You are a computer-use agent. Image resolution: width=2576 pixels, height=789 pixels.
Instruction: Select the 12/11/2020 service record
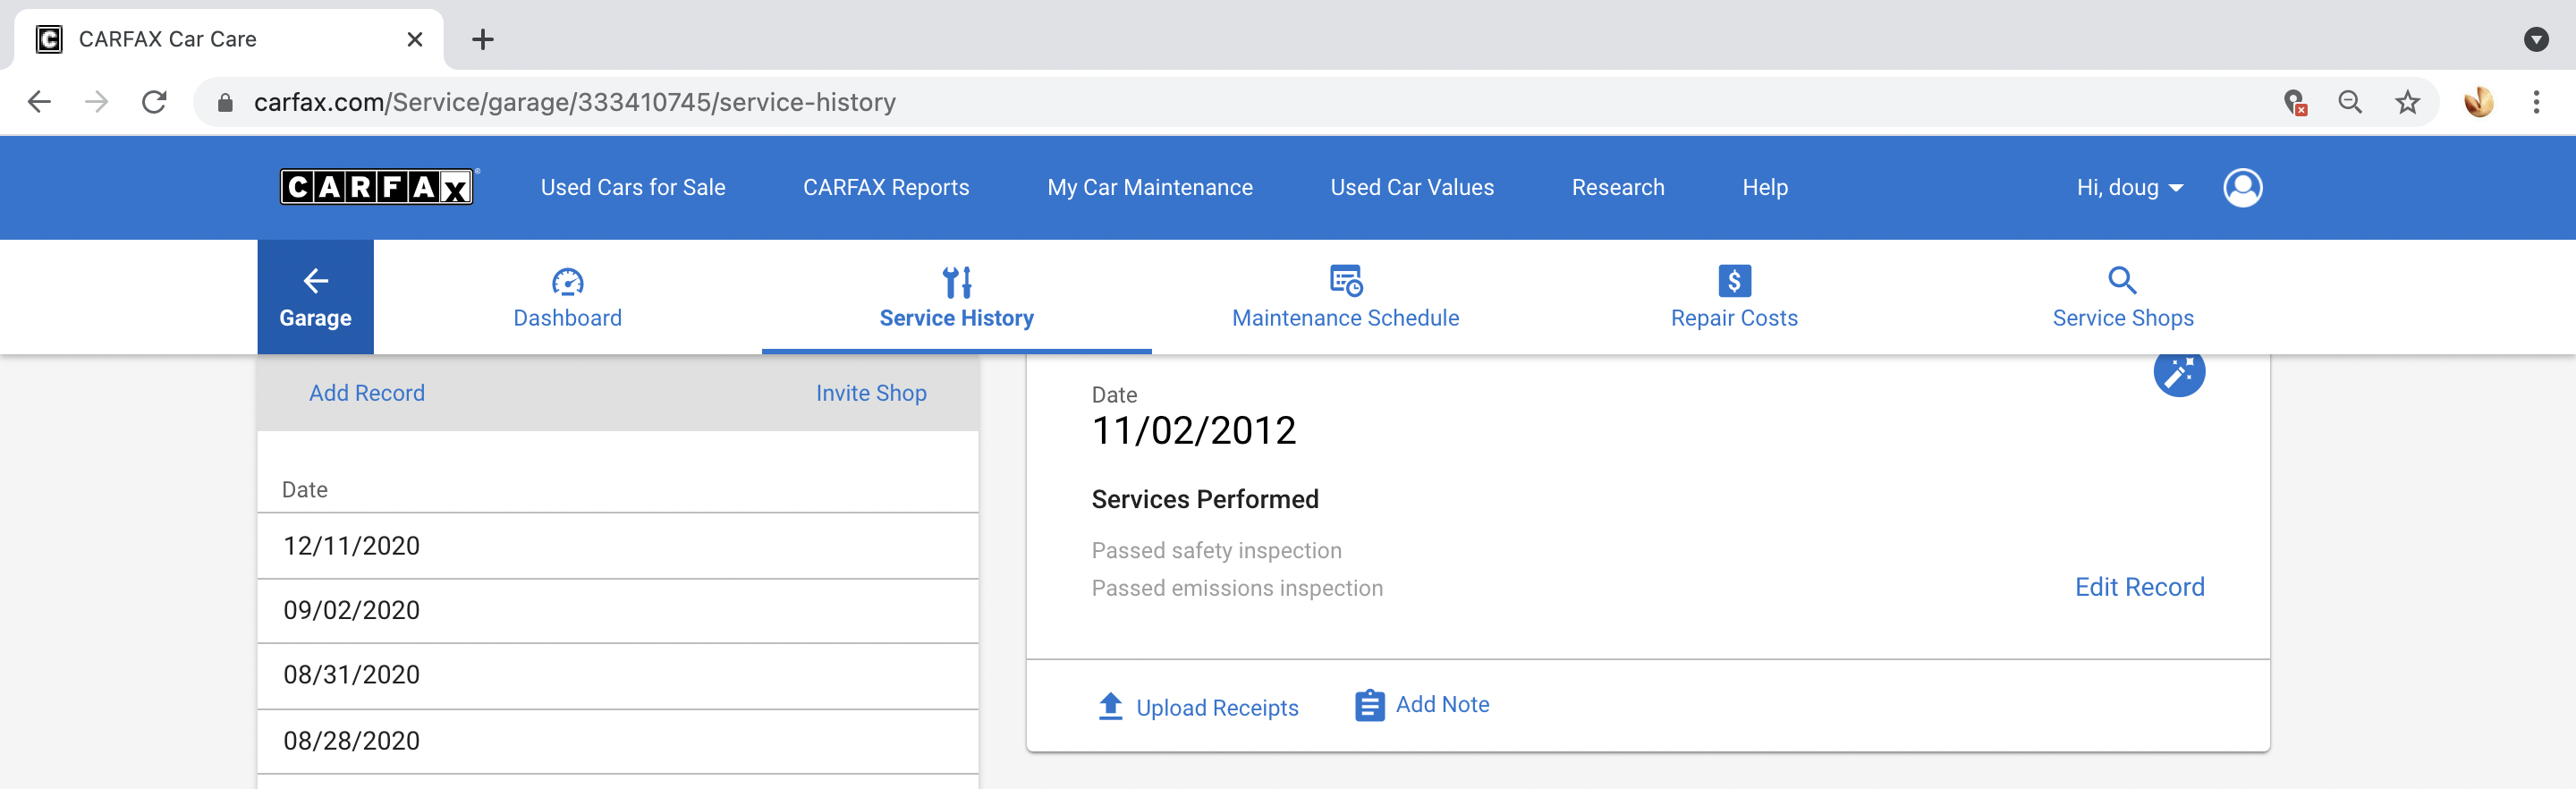point(618,546)
